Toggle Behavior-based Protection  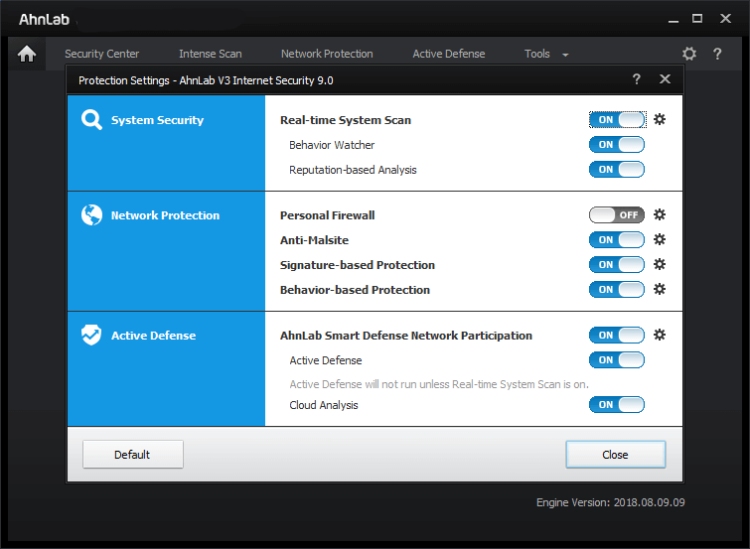pyautogui.click(x=617, y=289)
